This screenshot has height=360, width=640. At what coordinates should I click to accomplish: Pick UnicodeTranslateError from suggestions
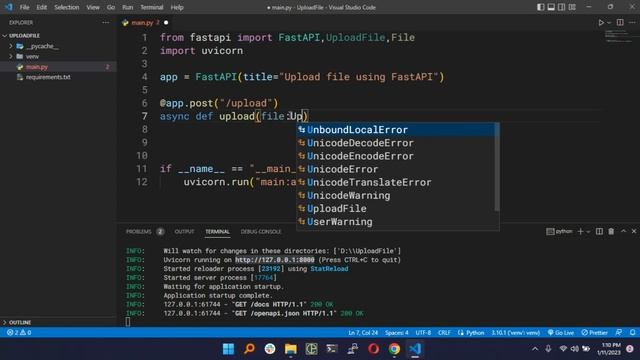click(x=396, y=182)
